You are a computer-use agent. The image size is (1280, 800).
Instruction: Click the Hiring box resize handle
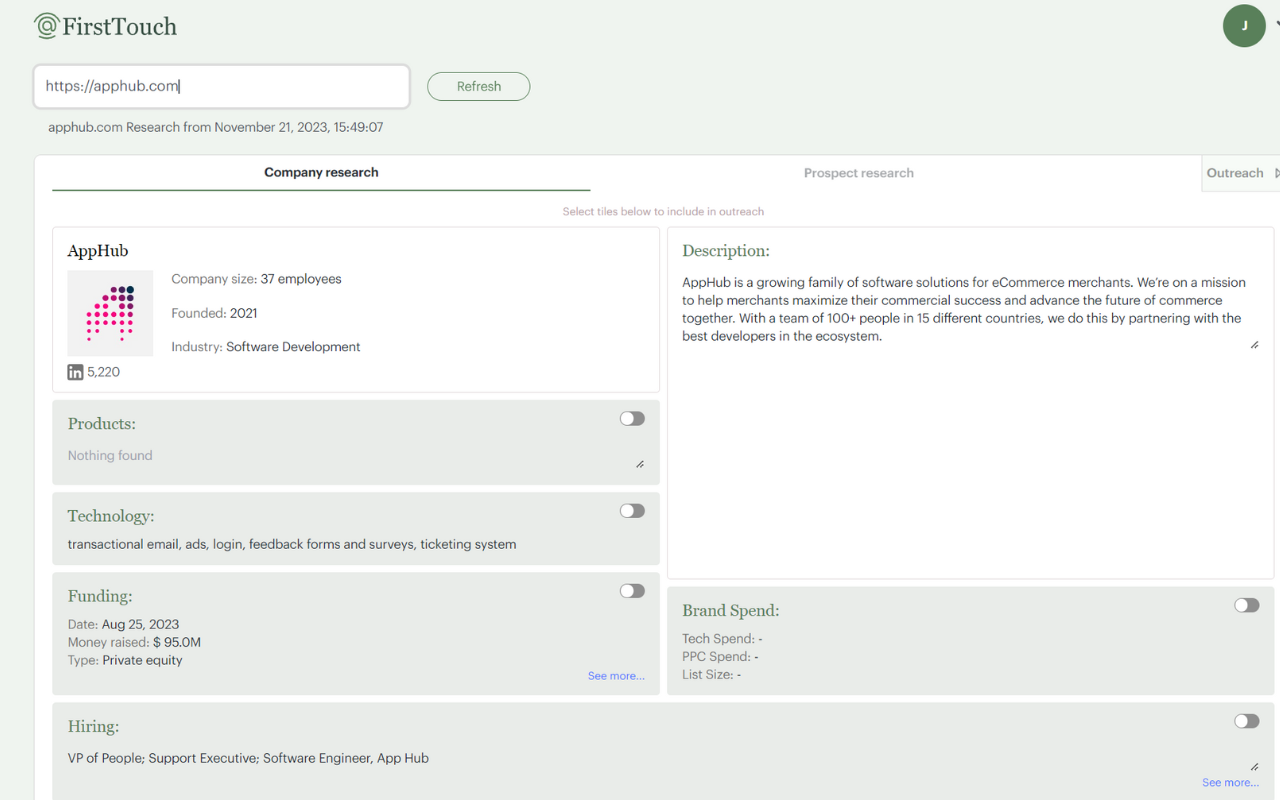click(1254, 767)
